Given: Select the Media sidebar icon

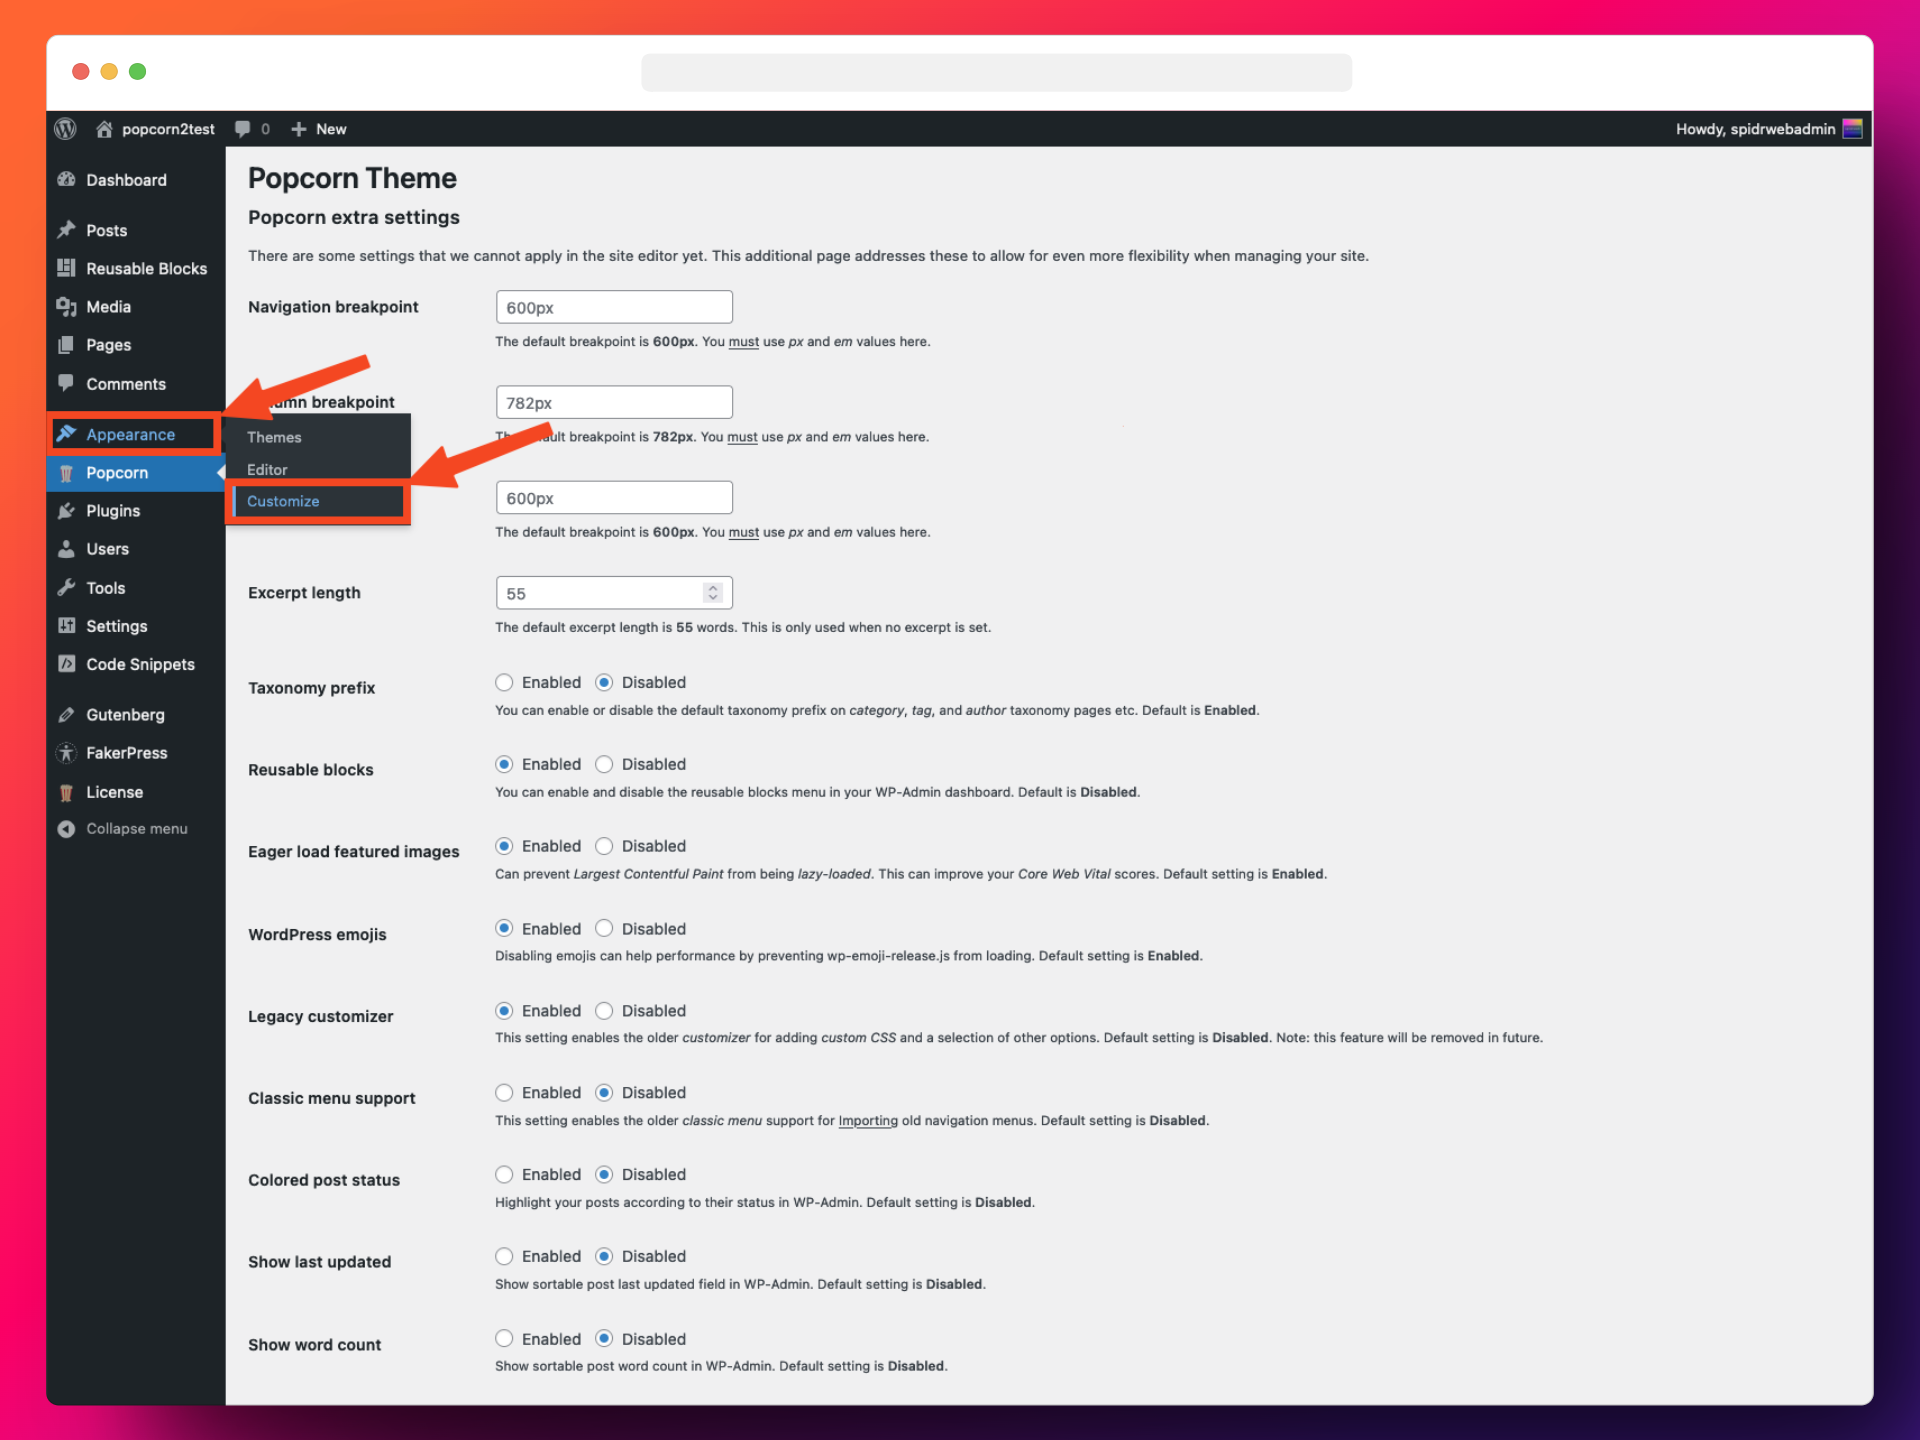Looking at the screenshot, I should (x=66, y=306).
